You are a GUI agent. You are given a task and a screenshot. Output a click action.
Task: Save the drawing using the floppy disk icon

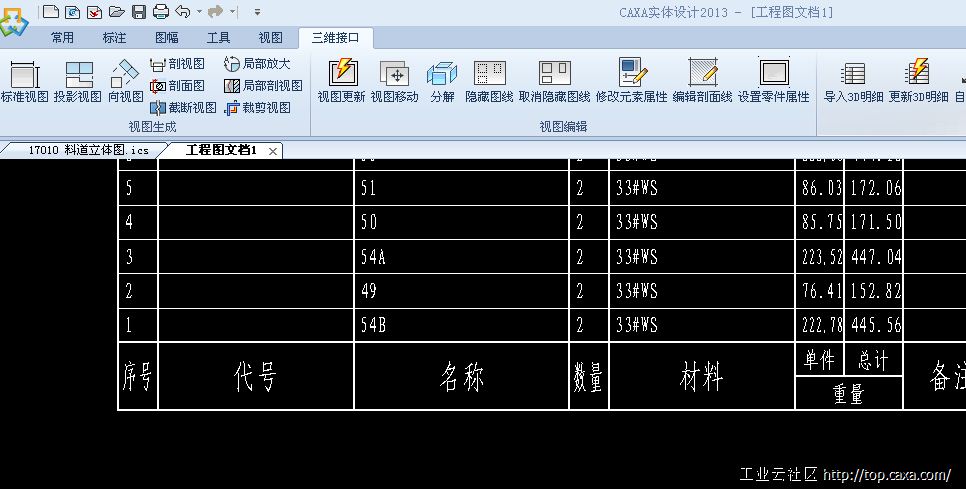pos(139,11)
